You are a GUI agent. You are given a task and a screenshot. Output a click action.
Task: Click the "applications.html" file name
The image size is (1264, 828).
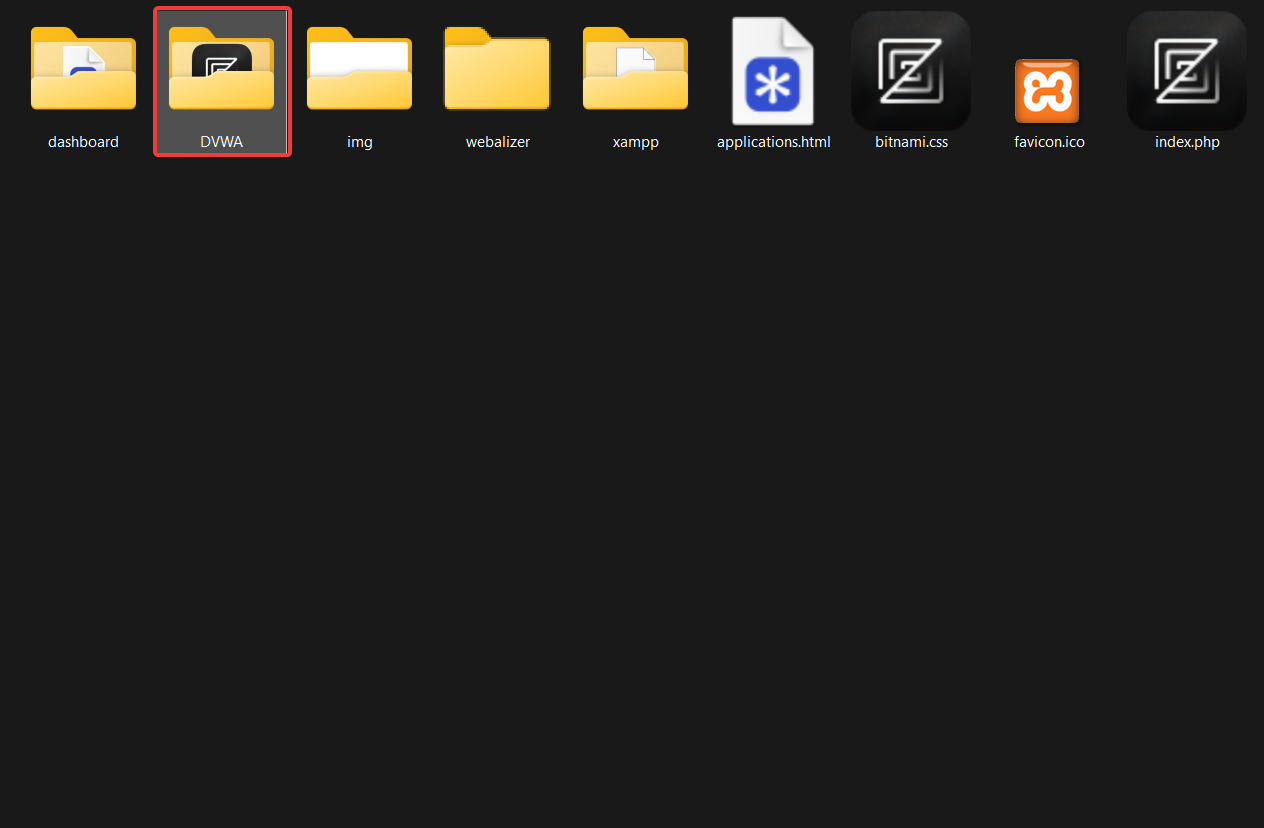pos(774,142)
